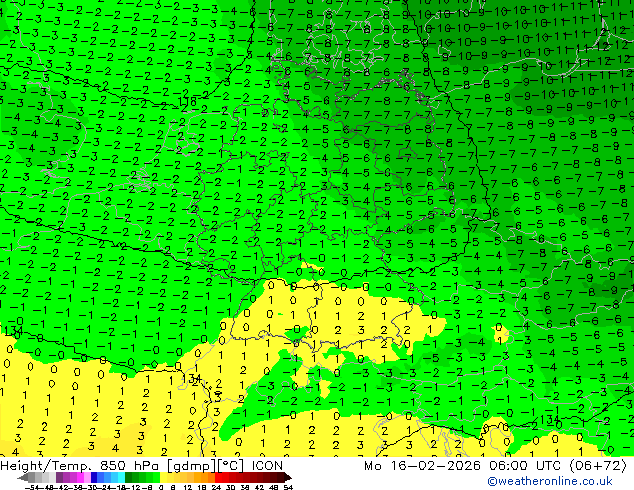Click the grey left arrow end of legend
Screen dimensions: 634x490
click(x=22, y=477)
